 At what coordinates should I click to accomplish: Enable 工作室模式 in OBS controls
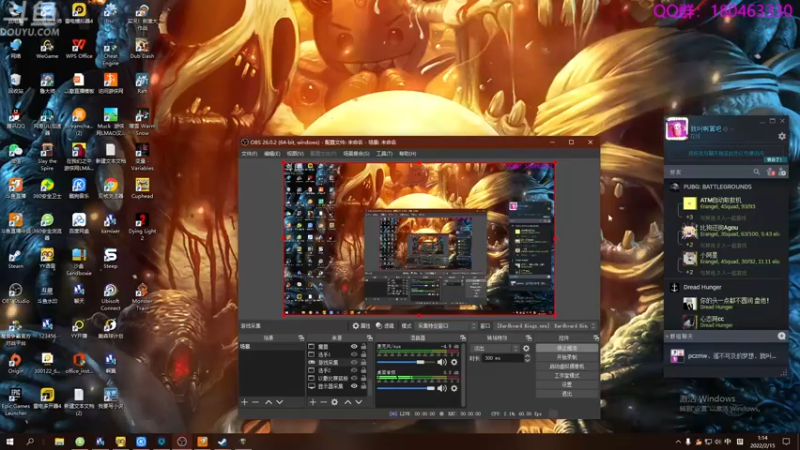point(567,376)
